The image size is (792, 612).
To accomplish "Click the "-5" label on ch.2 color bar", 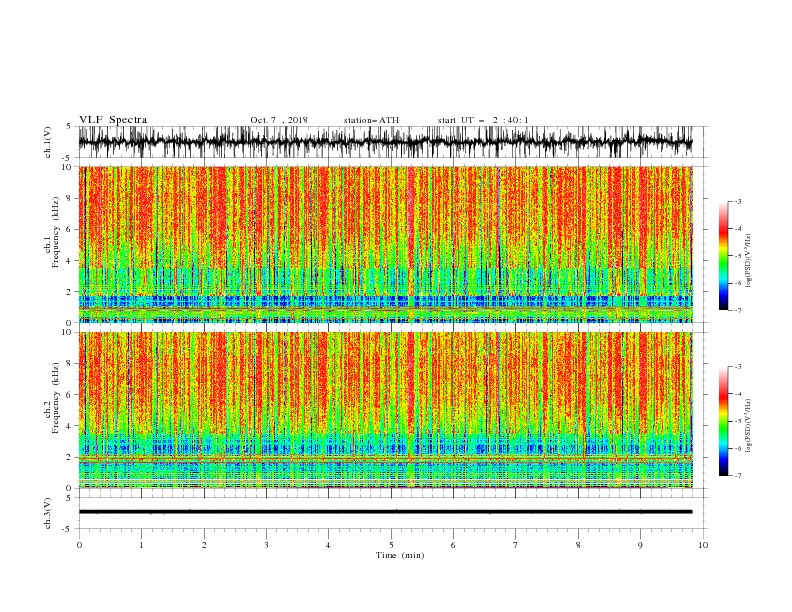I will tap(738, 421).
